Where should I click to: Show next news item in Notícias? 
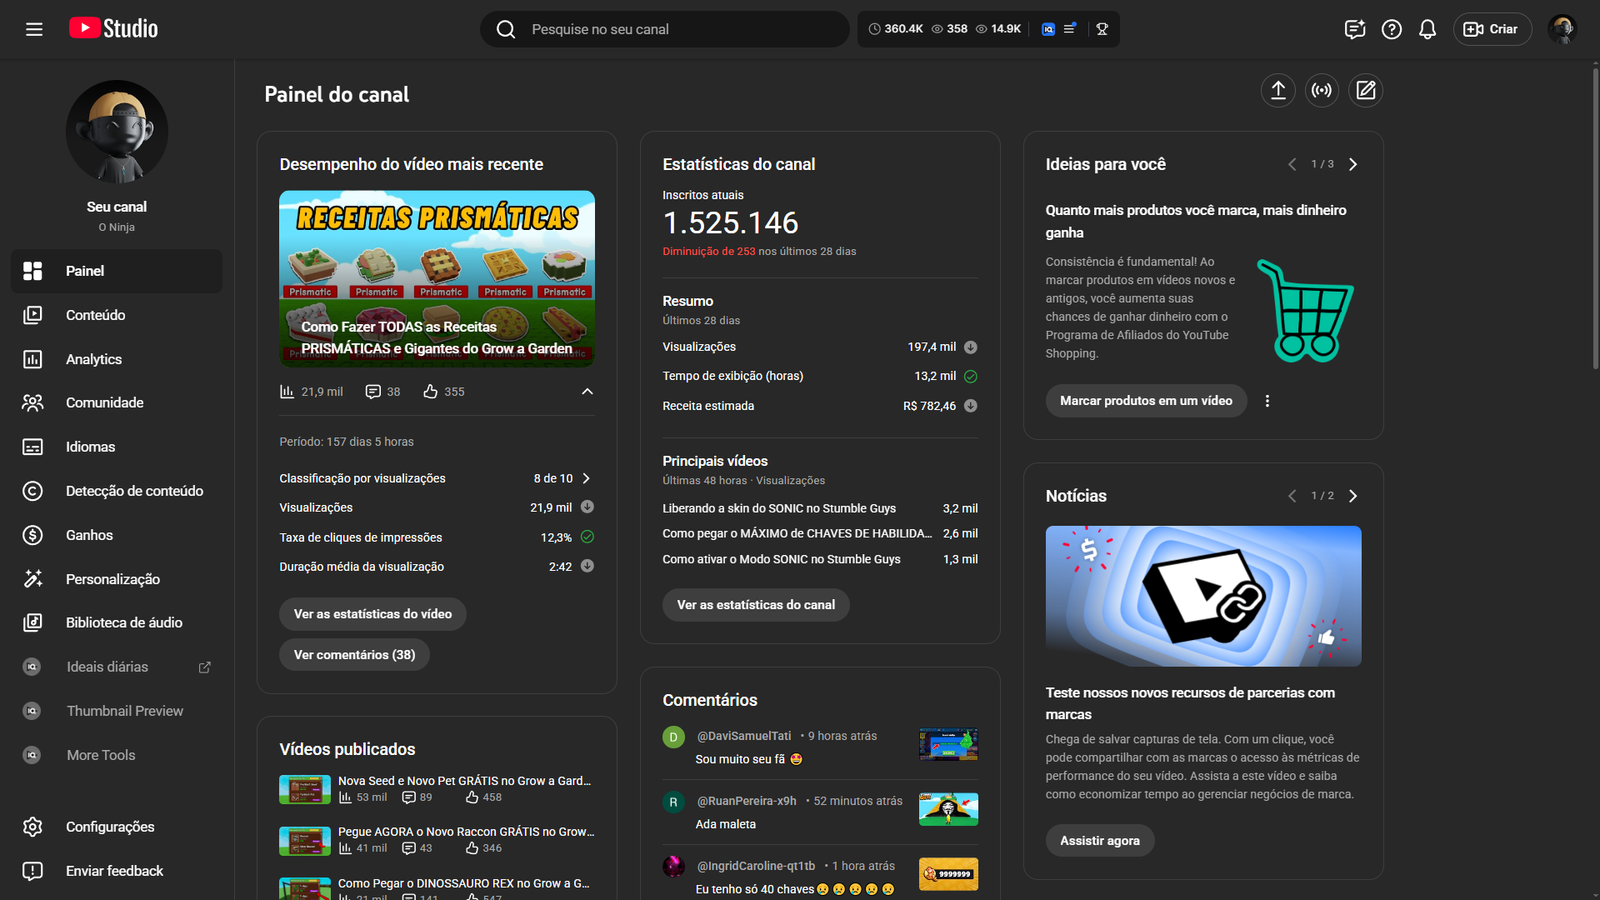pos(1353,496)
